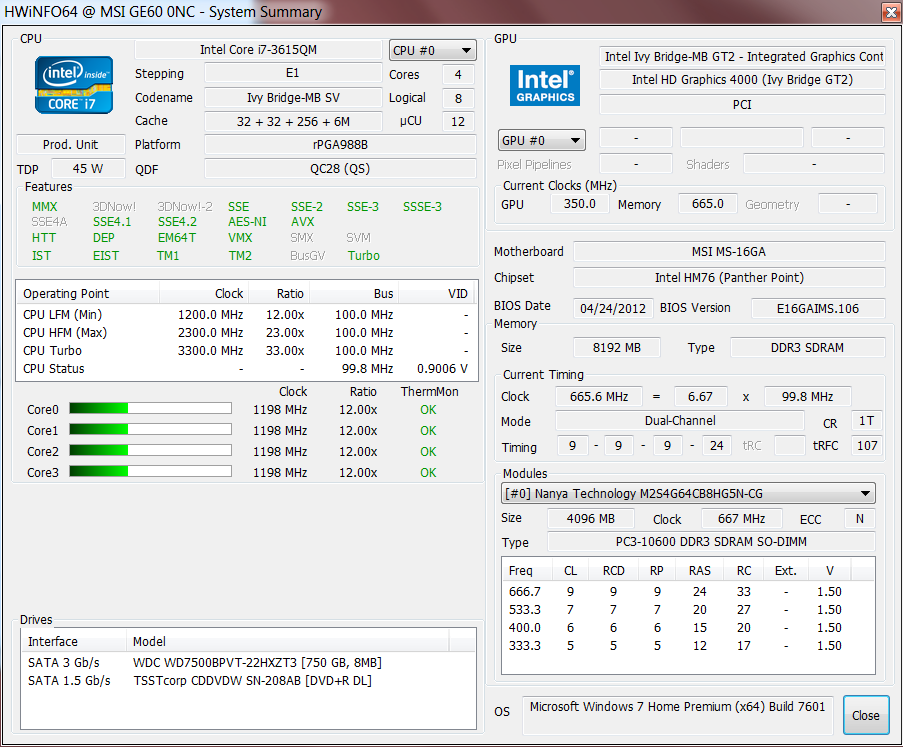Click the Intel HD Graphics 4000 field

742,79
